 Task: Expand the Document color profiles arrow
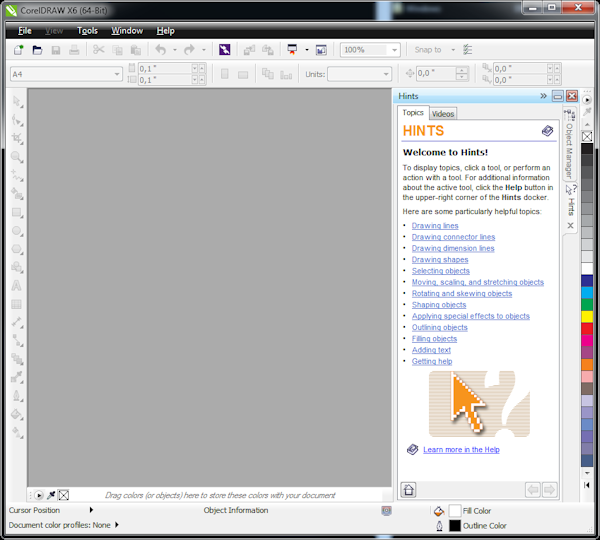click(x=117, y=524)
